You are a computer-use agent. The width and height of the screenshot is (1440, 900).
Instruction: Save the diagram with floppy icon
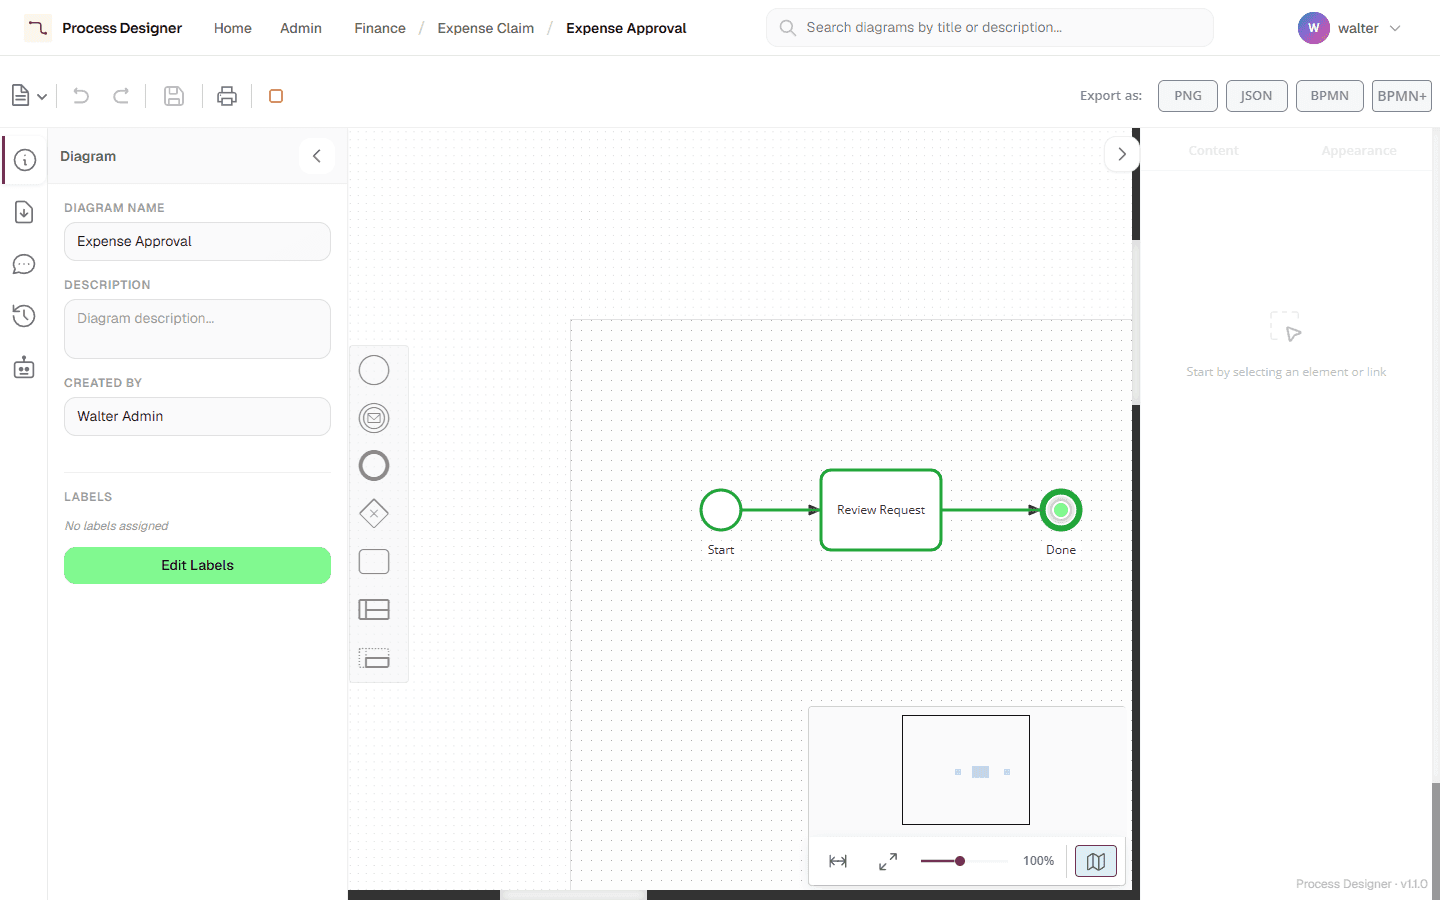tap(174, 96)
